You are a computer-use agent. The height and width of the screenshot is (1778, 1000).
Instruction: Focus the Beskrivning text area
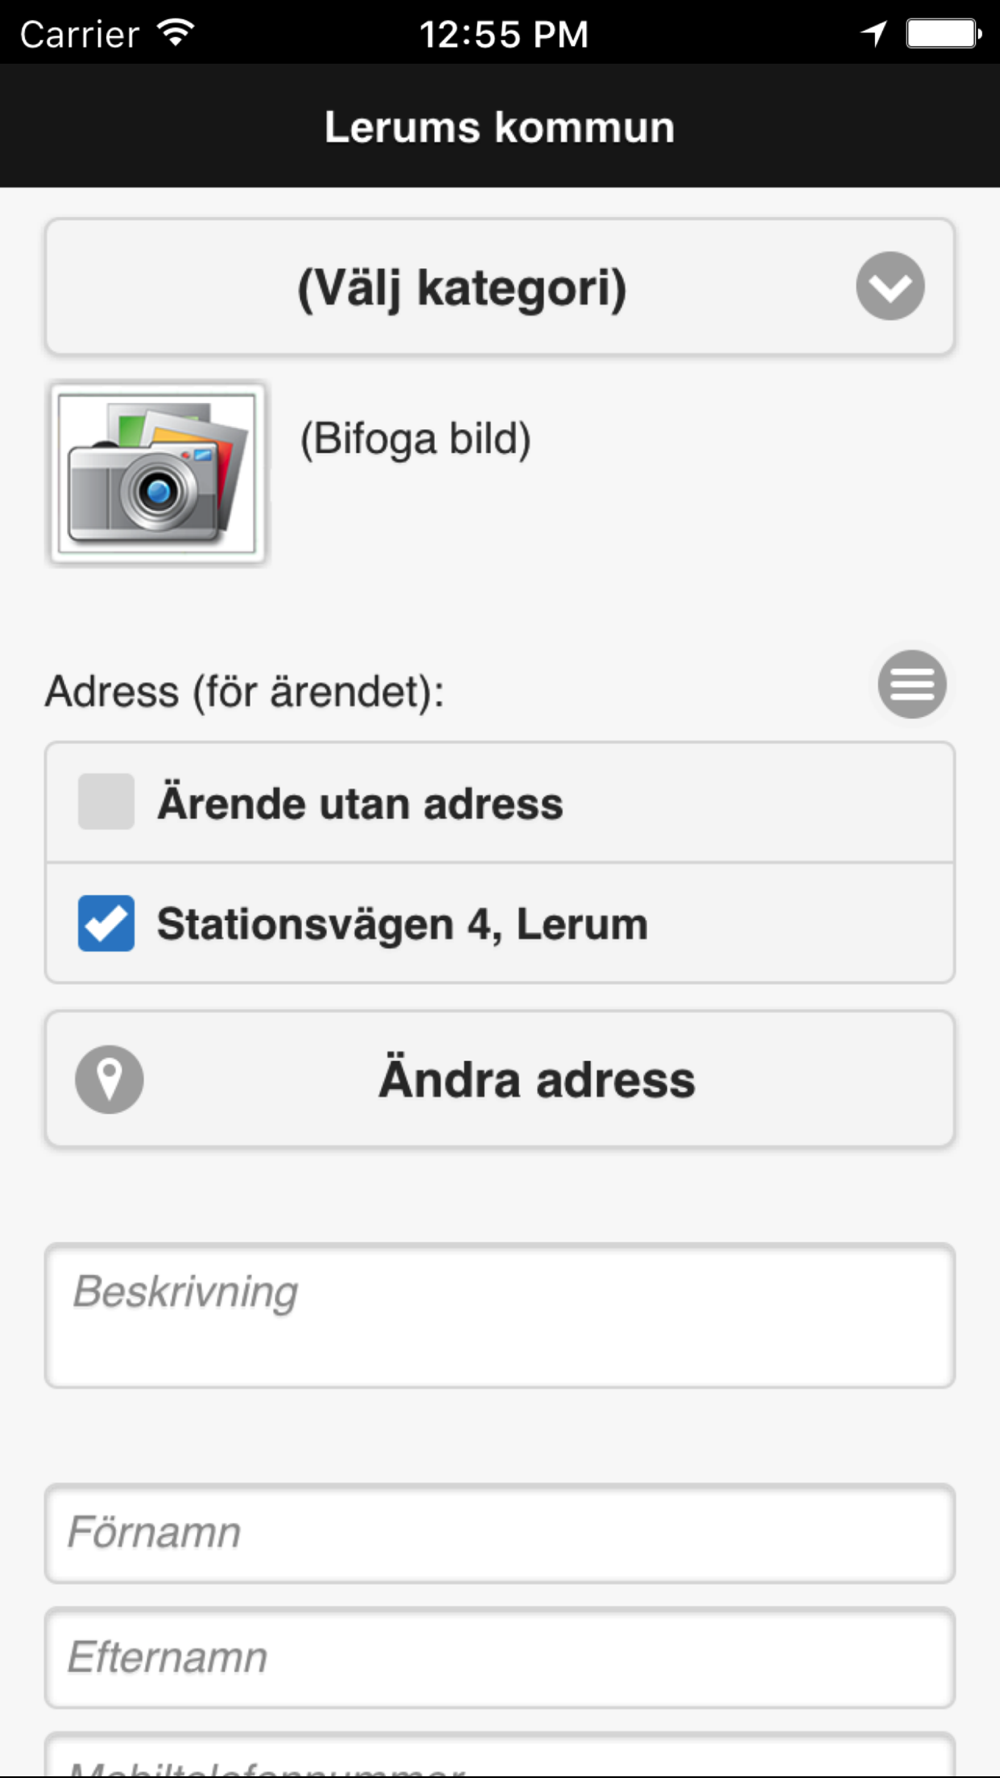[x=500, y=1315]
